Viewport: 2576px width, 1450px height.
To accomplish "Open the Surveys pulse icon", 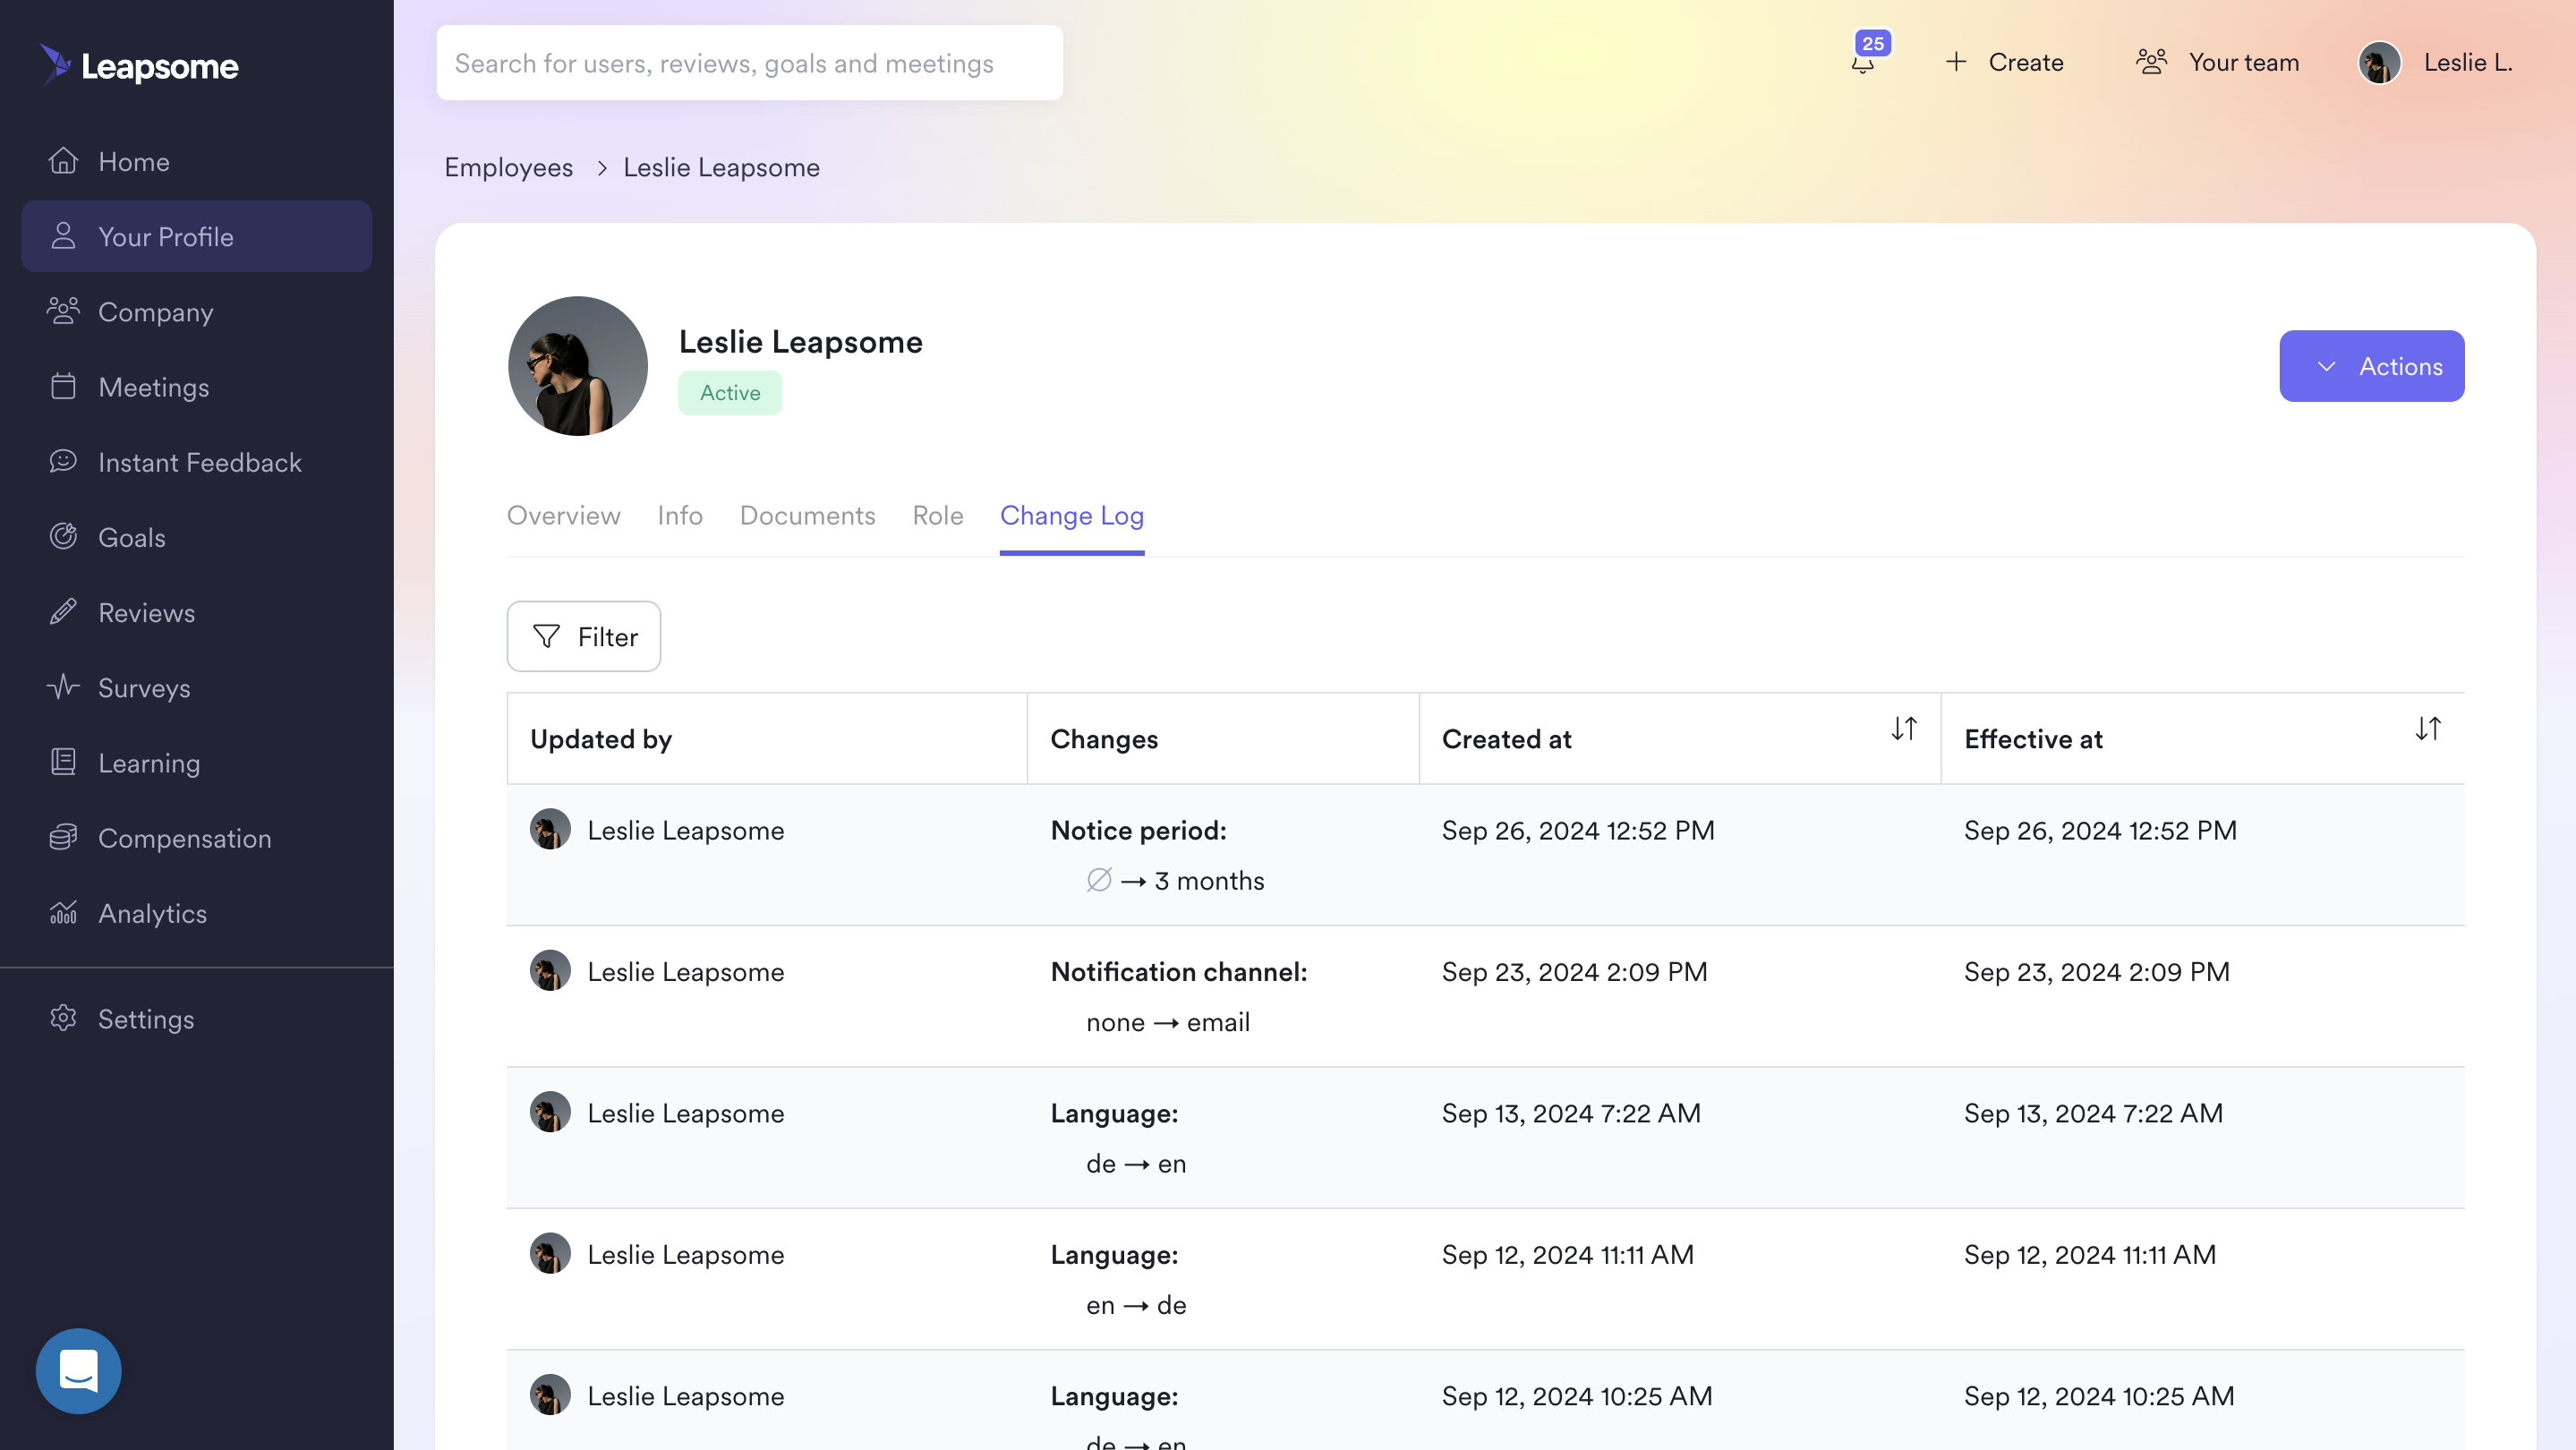I will [63, 687].
